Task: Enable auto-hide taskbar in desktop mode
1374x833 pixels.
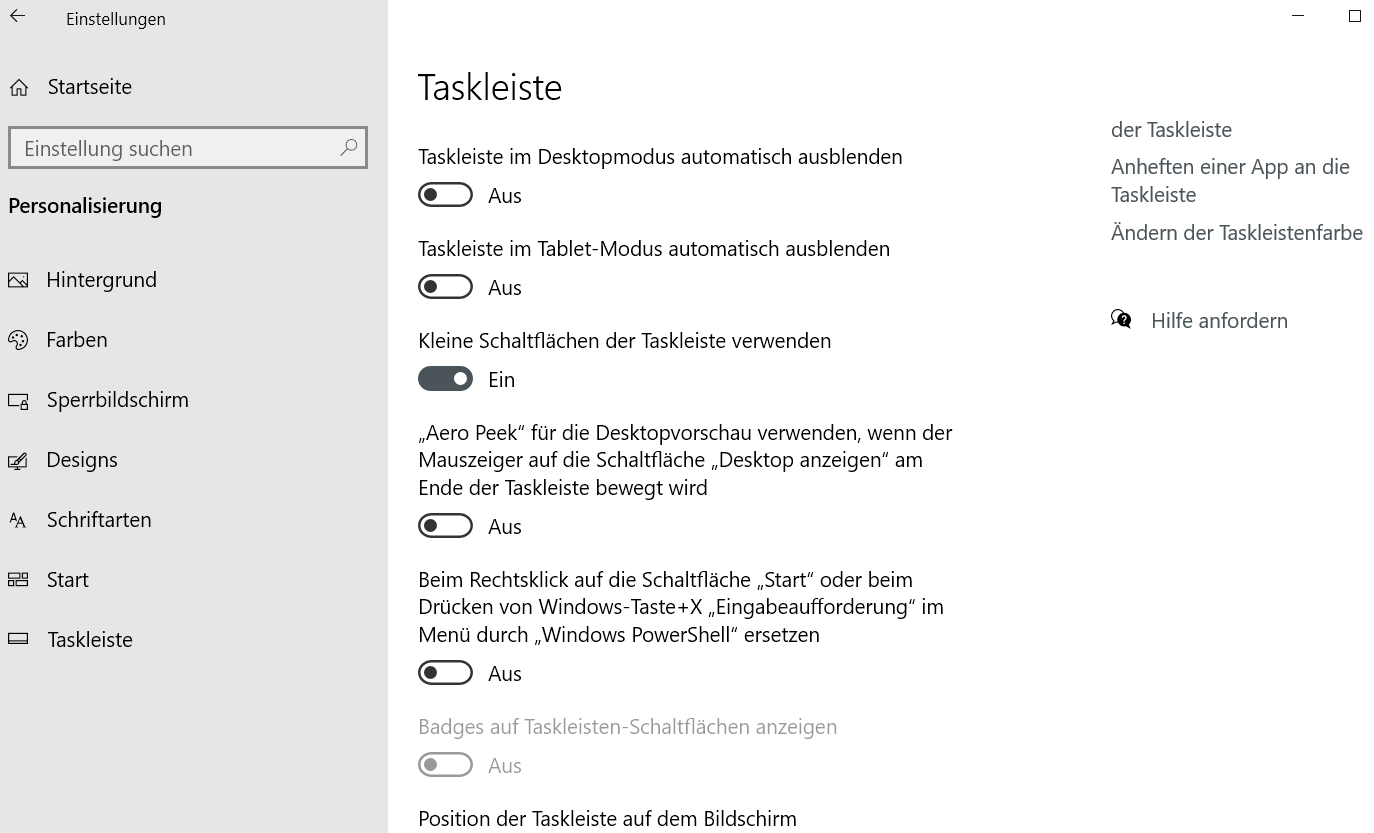Action: pos(445,195)
